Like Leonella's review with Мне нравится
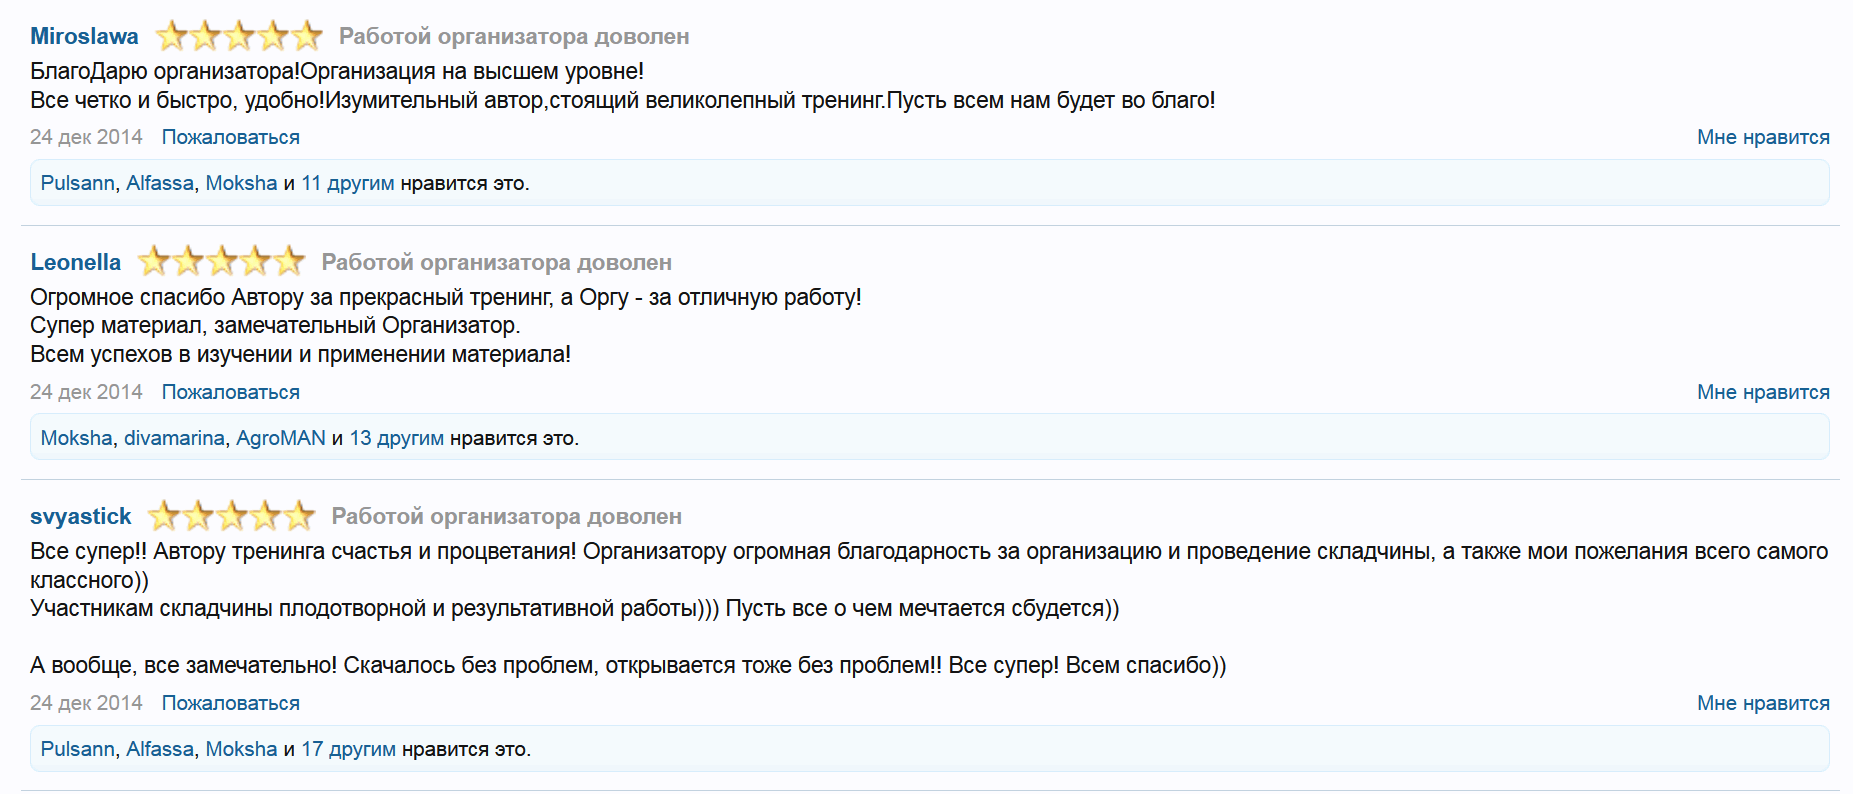 [x=1762, y=392]
